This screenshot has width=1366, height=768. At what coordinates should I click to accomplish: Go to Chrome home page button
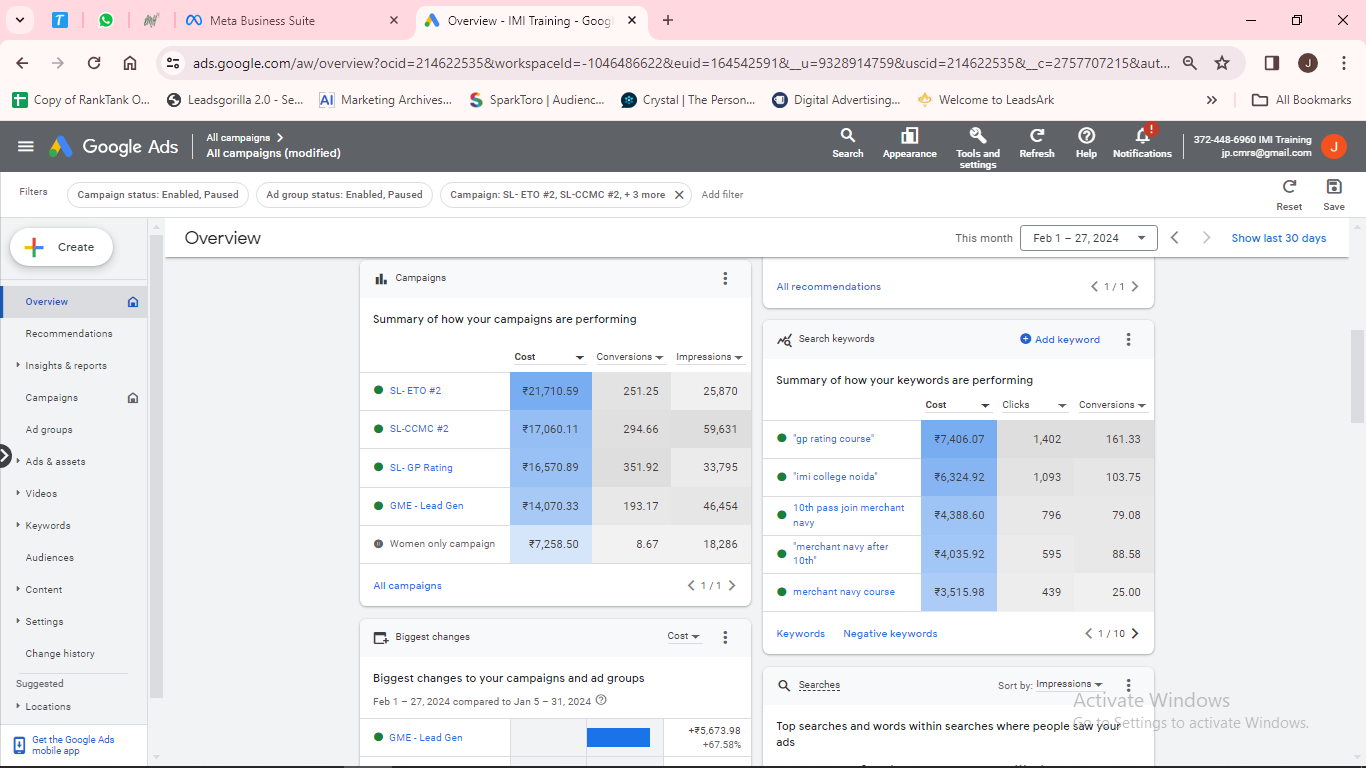click(x=130, y=63)
